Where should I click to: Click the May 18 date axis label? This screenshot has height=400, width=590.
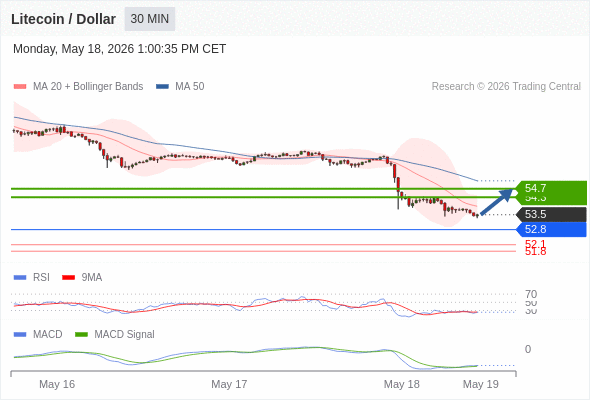[401, 384]
